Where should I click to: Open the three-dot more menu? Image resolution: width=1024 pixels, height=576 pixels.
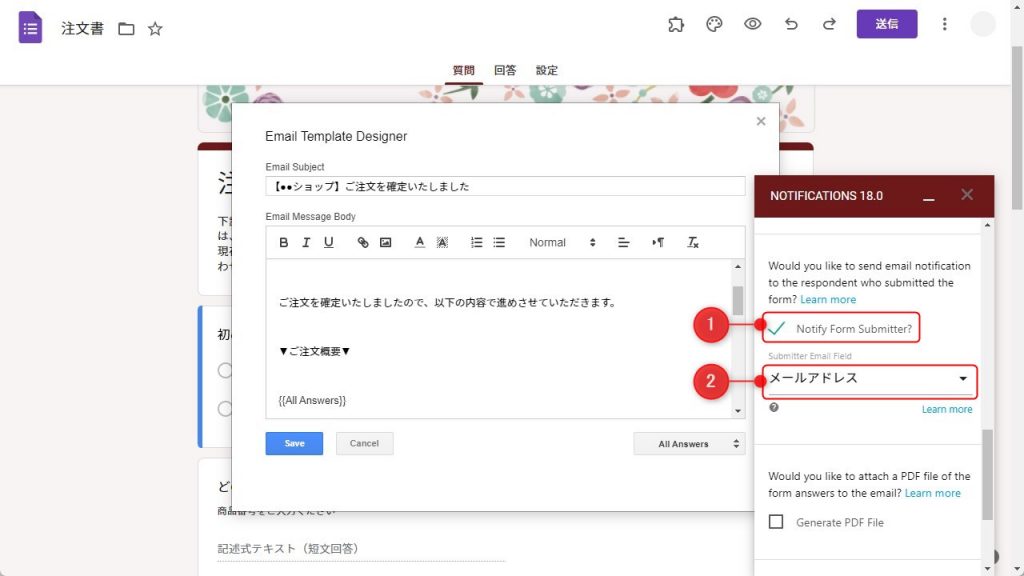[944, 24]
